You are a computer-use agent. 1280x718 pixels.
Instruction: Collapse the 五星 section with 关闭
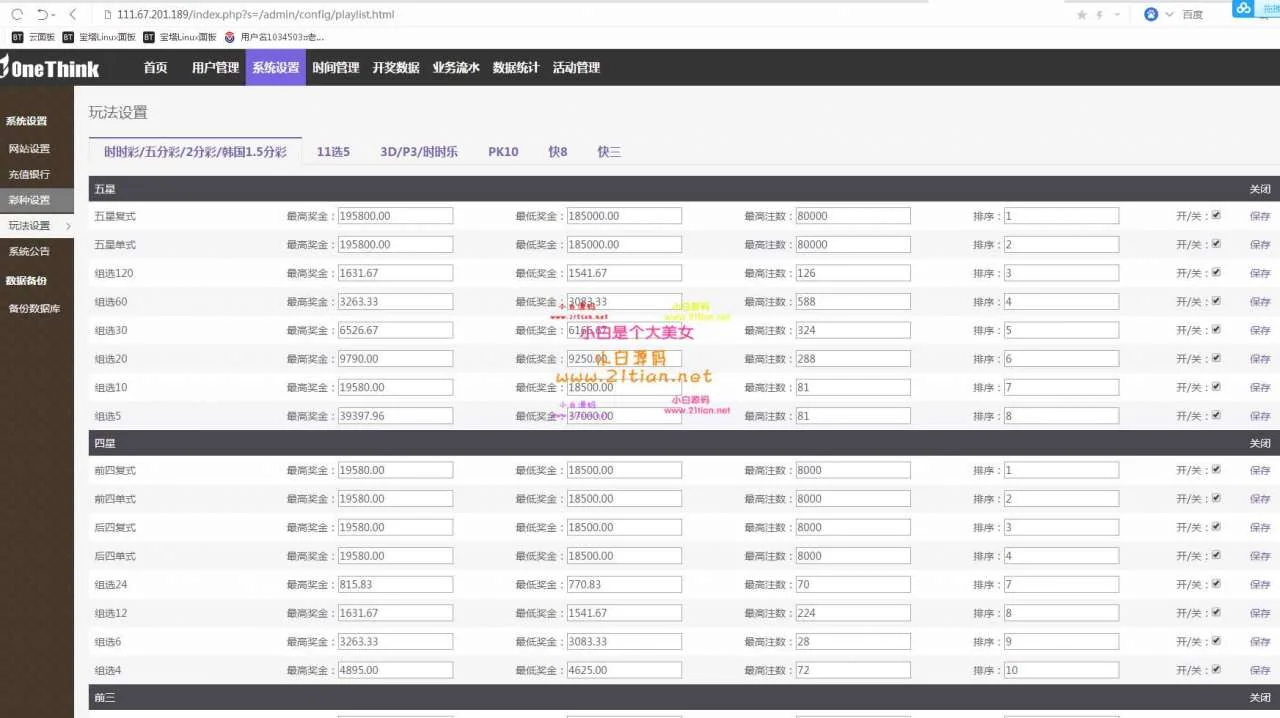pos(1259,189)
